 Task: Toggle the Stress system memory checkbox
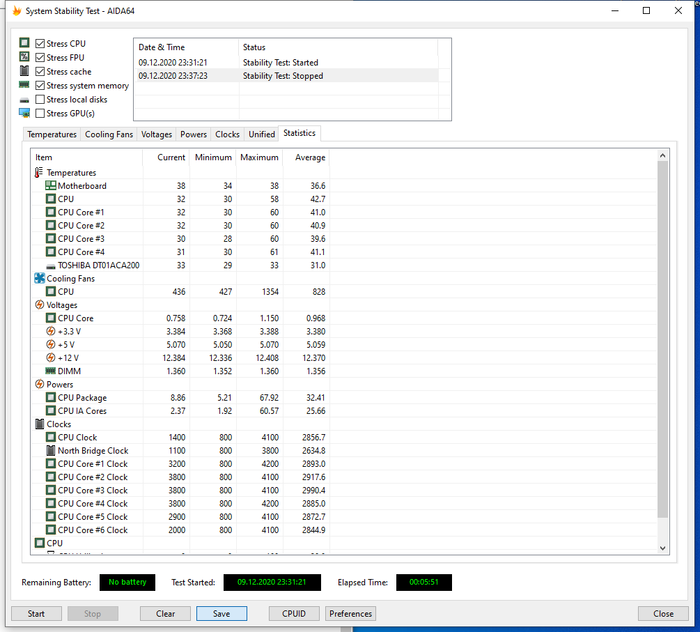[x=40, y=85]
